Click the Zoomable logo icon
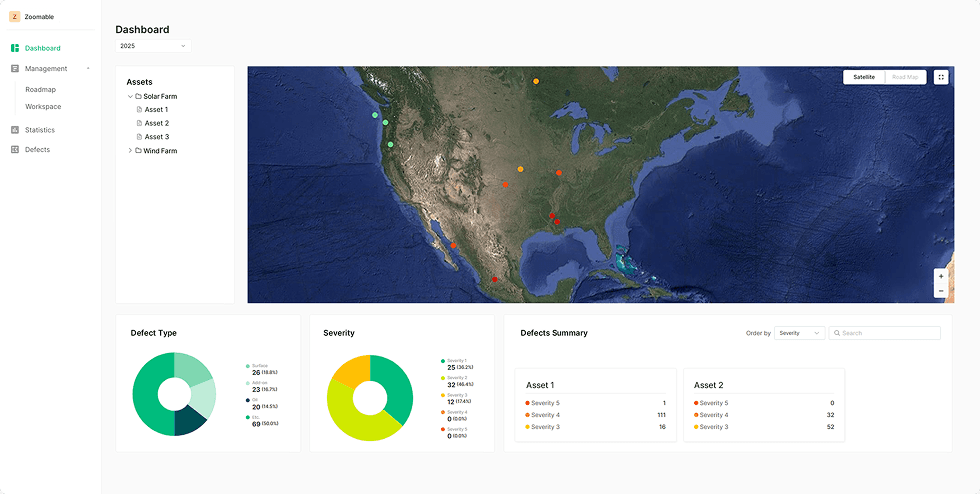The width and height of the screenshot is (980, 494). tap(15, 17)
